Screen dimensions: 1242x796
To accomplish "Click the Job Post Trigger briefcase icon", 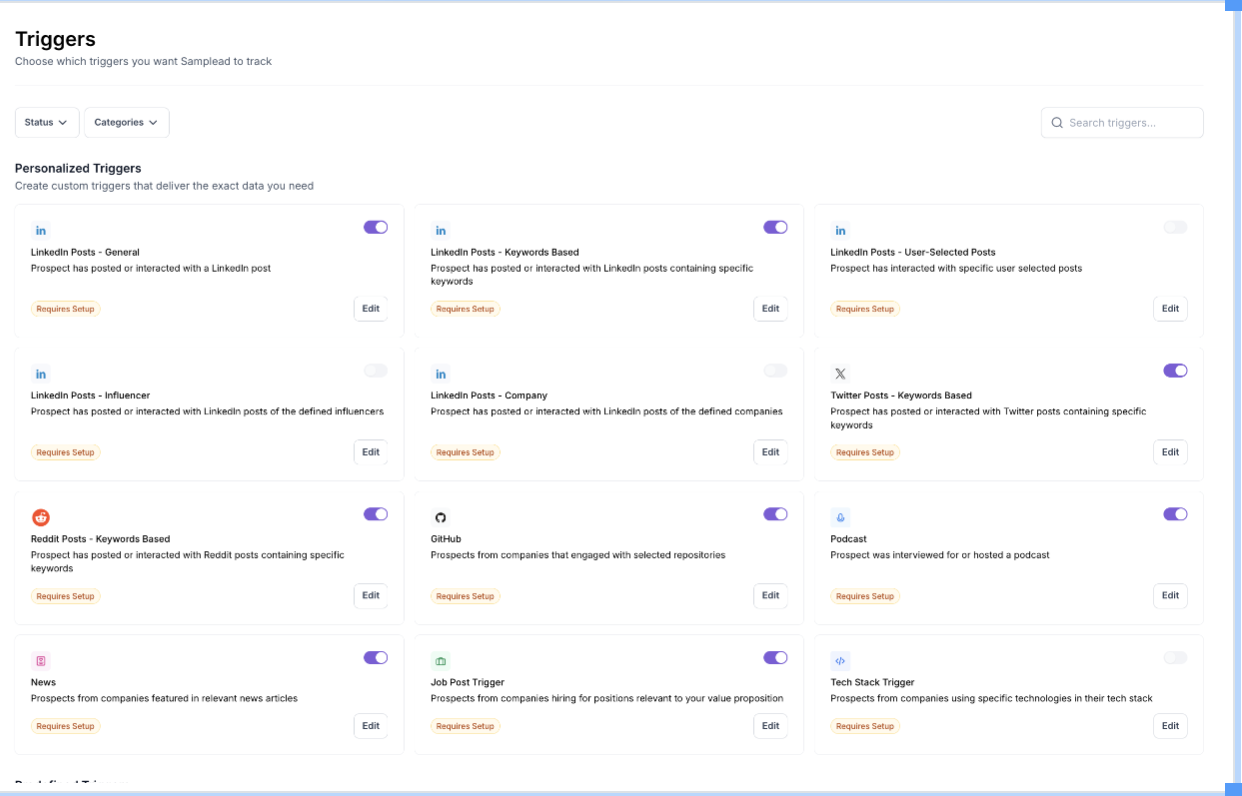I will tap(441, 661).
